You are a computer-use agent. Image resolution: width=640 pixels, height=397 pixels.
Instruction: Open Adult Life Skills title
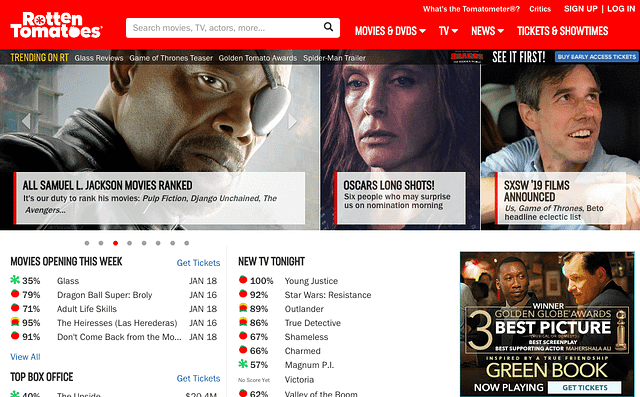(x=87, y=309)
